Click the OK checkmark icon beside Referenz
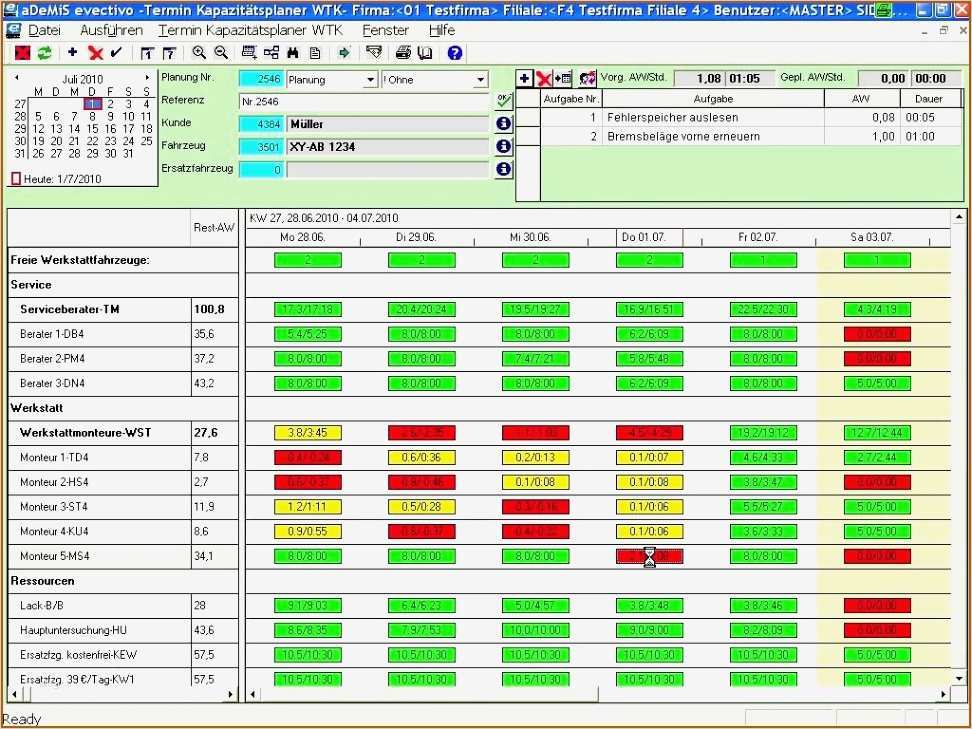972x729 pixels. (x=503, y=100)
